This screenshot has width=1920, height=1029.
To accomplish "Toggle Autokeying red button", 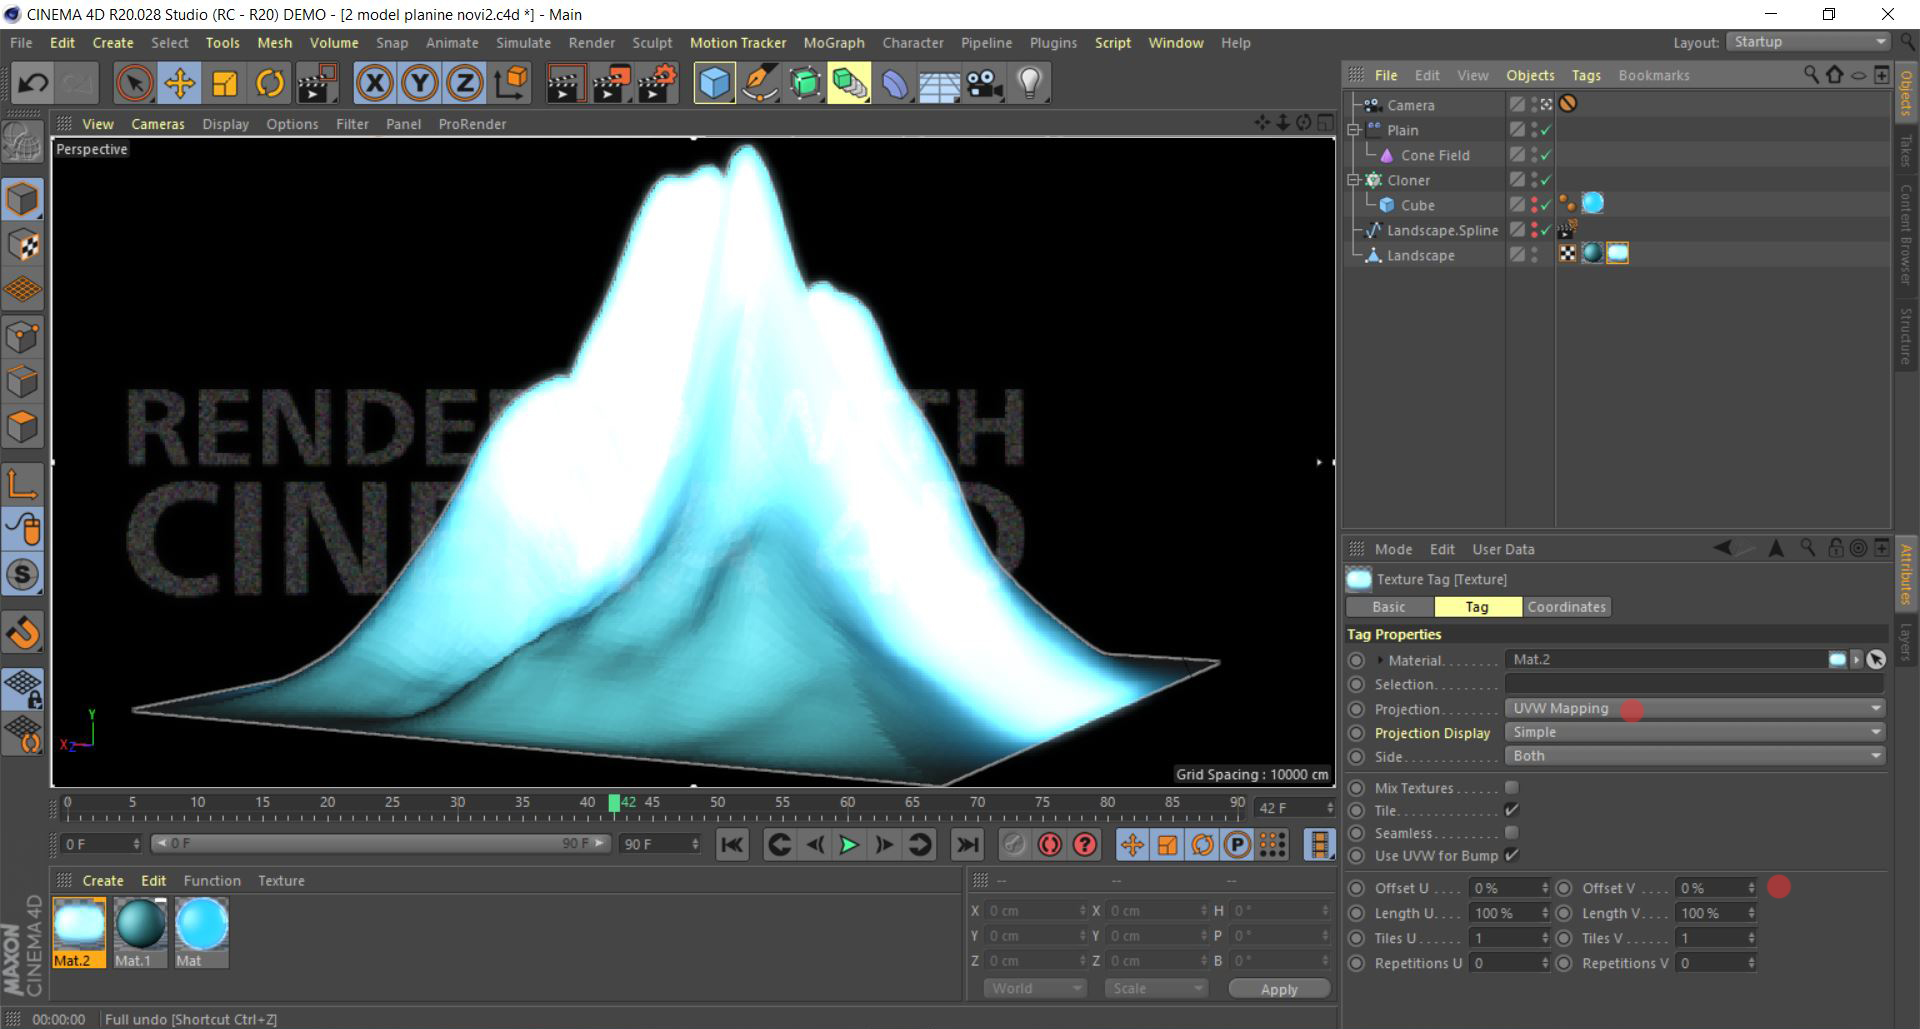I will pos(1049,845).
